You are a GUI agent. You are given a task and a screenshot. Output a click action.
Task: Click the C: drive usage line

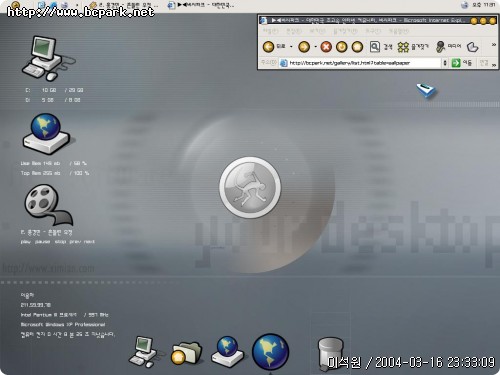[54, 90]
